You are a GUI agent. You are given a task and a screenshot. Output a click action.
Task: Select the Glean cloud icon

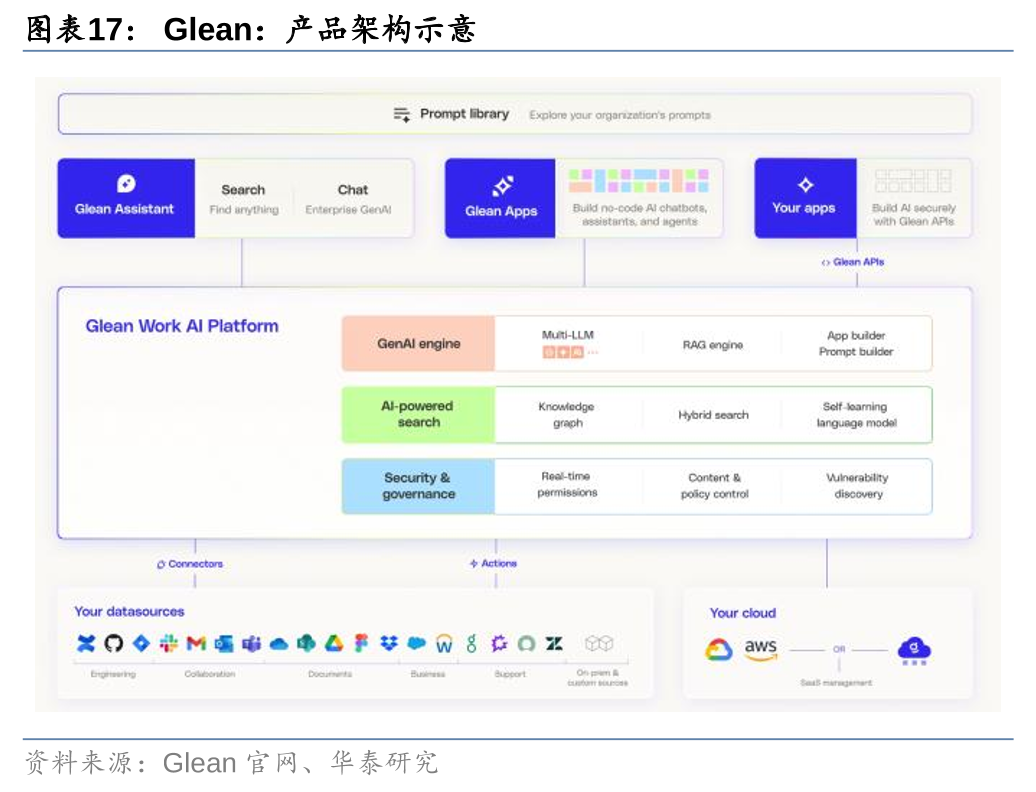(x=913, y=651)
